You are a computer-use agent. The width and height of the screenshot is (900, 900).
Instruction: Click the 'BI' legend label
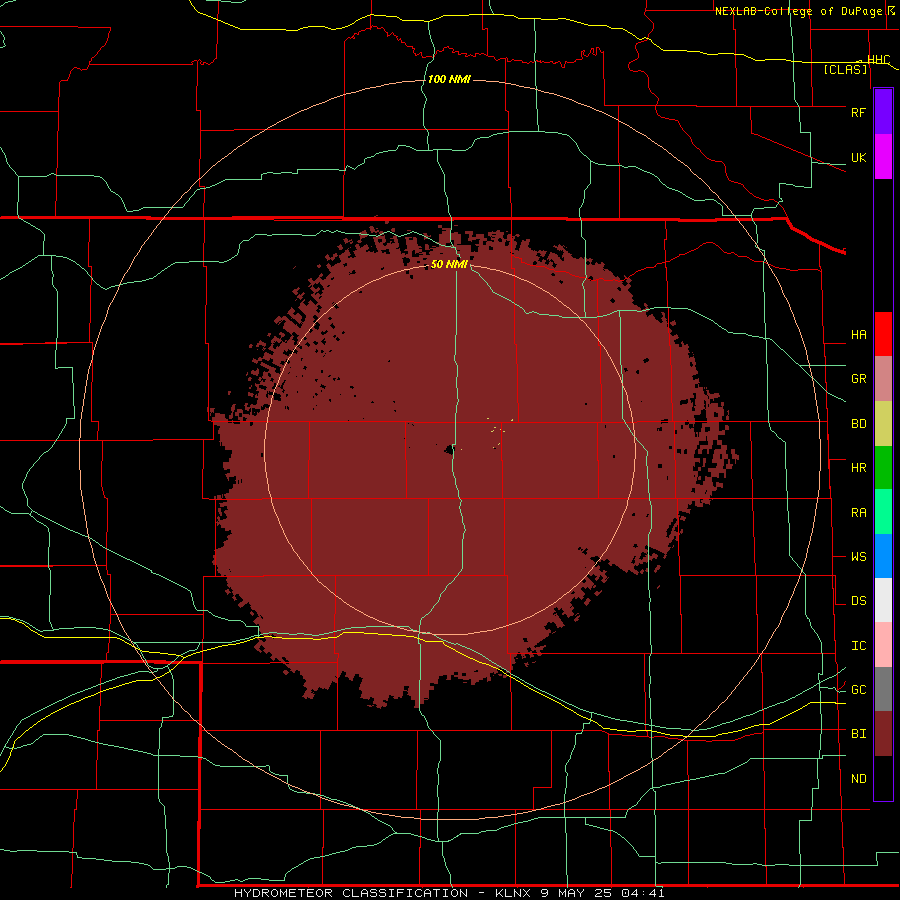click(858, 734)
